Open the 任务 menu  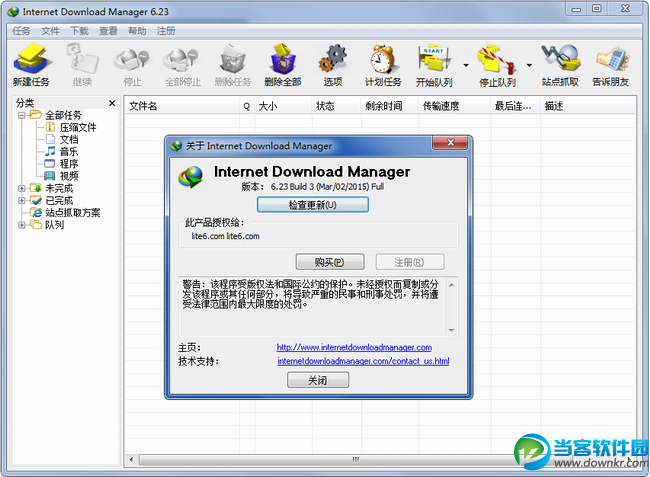pos(21,31)
